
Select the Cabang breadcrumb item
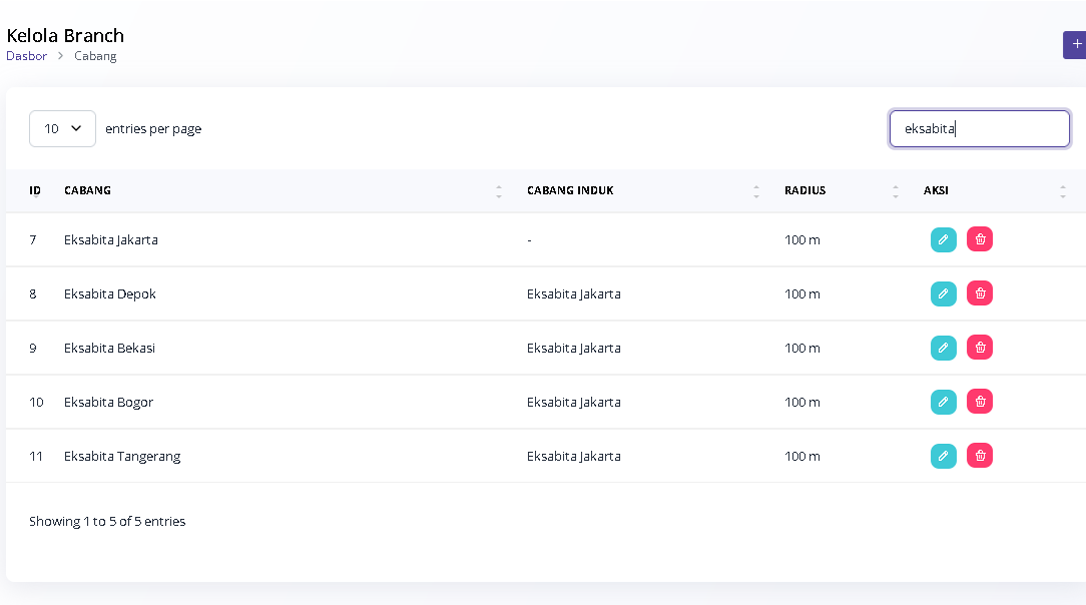click(x=95, y=56)
